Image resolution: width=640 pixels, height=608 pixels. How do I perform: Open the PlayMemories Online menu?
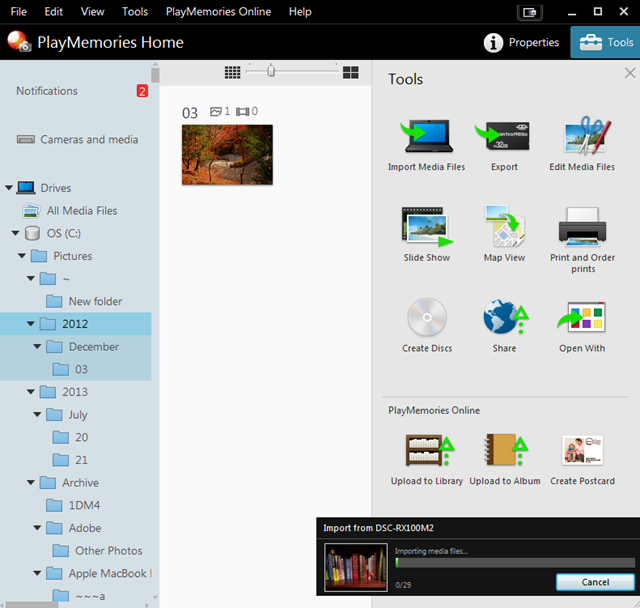click(x=218, y=11)
